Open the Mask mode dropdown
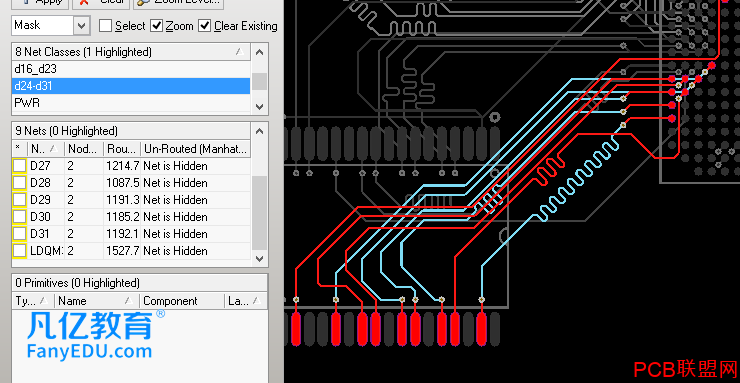This screenshot has height=383, width=740. coord(81,25)
